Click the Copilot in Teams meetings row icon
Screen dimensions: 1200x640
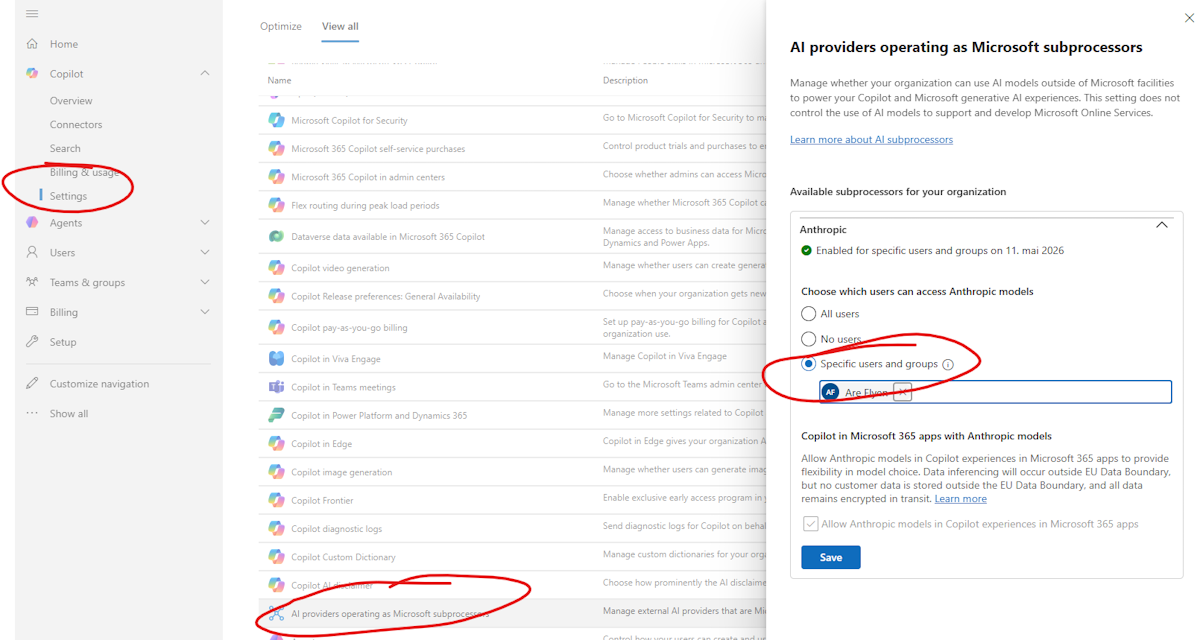[x=276, y=387]
